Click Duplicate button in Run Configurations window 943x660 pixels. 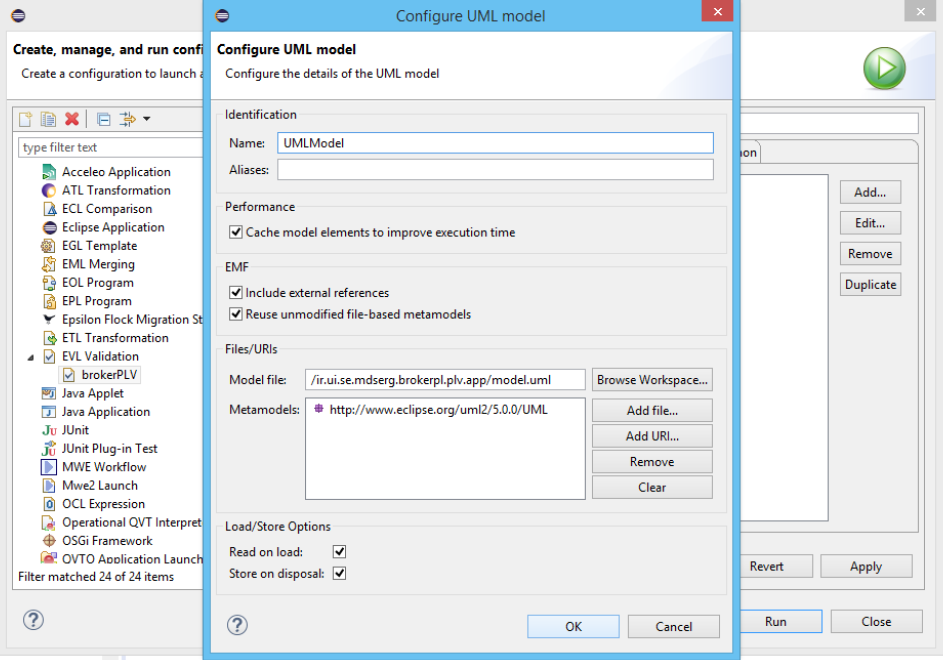coord(870,285)
